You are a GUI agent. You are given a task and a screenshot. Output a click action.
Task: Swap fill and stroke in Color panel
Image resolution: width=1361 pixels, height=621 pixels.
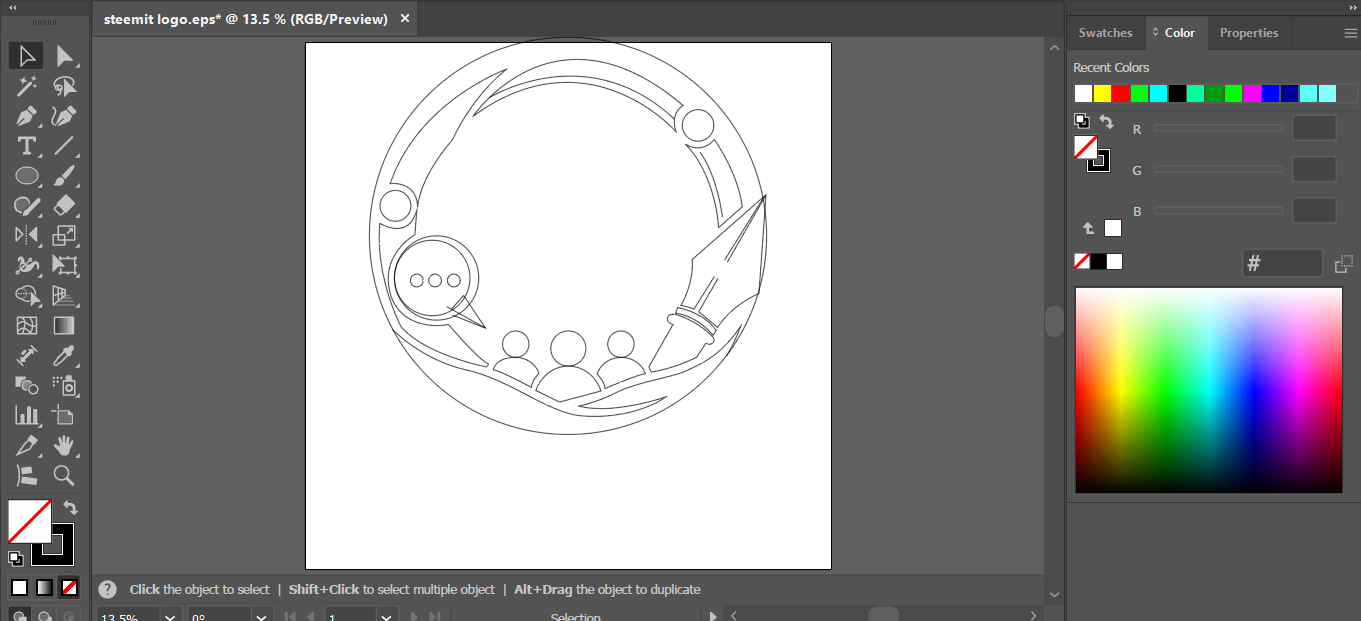tap(1106, 122)
